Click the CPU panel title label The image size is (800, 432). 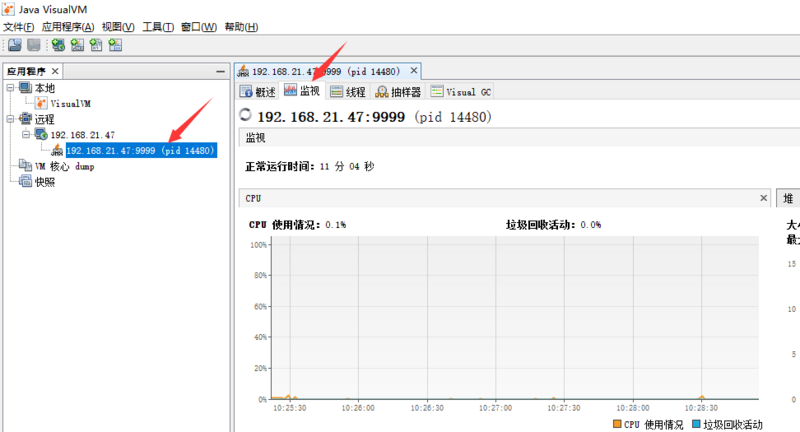[x=253, y=198]
